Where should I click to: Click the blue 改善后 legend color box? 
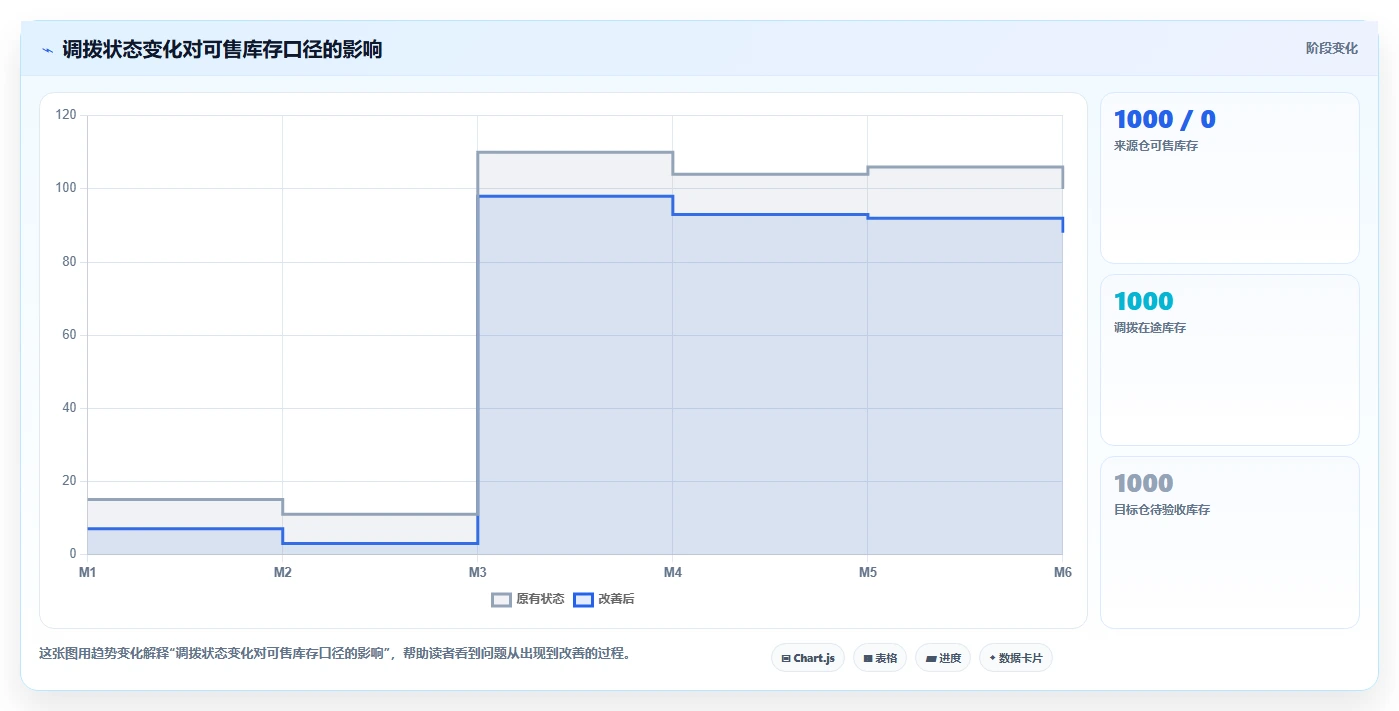[583, 599]
